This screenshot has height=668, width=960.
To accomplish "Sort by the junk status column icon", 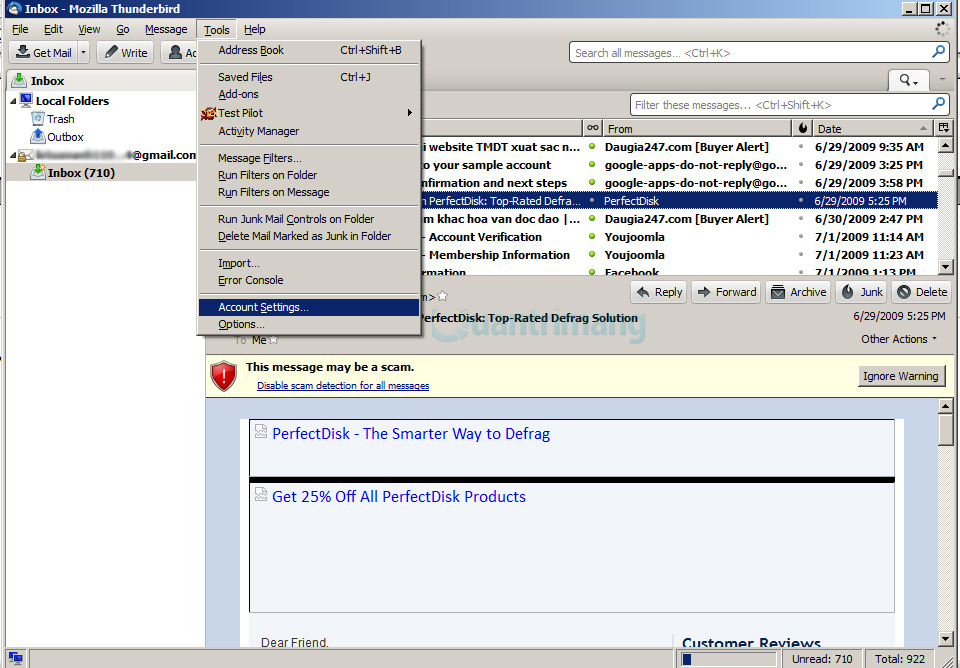I will (x=803, y=128).
